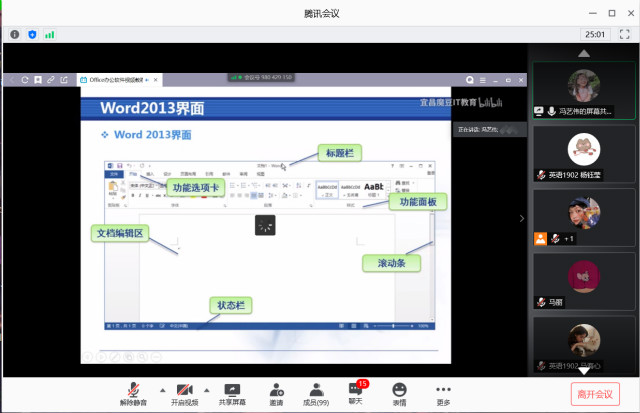Click the shared browser's link icon
The height and width of the screenshot is (413, 640).
(x=51, y=80)
